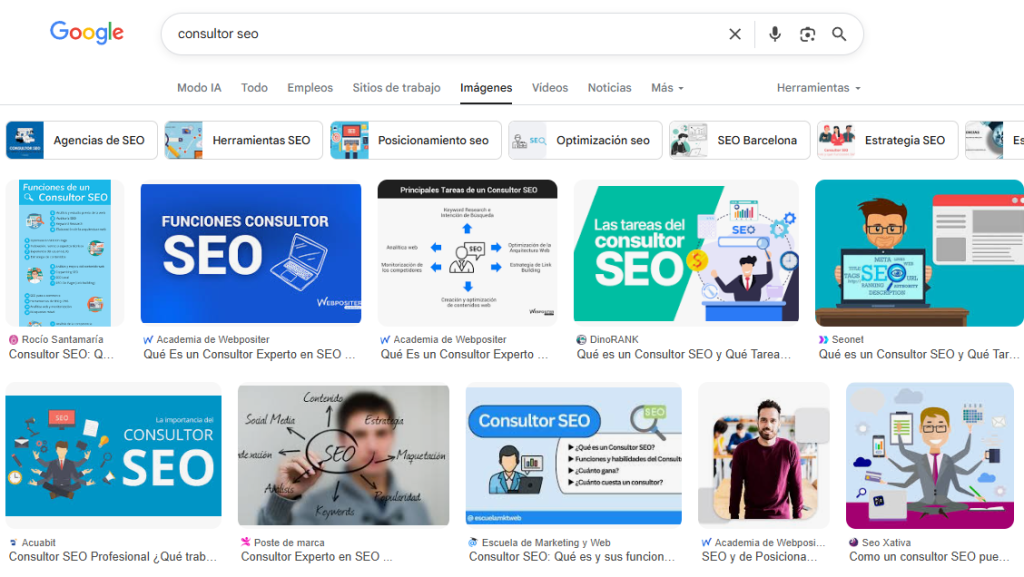
Task: Select the Posicionamiento seo chip
Action: click(x=415, y=140)
